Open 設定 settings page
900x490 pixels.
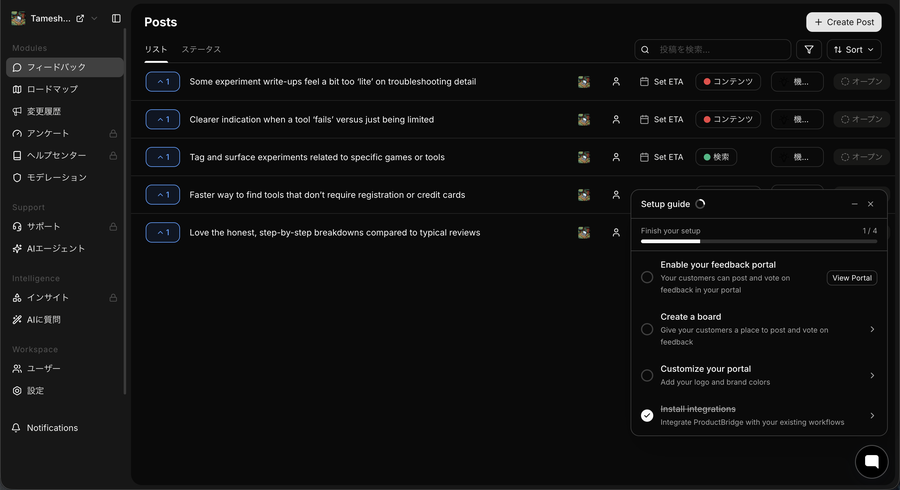(65, 391)
